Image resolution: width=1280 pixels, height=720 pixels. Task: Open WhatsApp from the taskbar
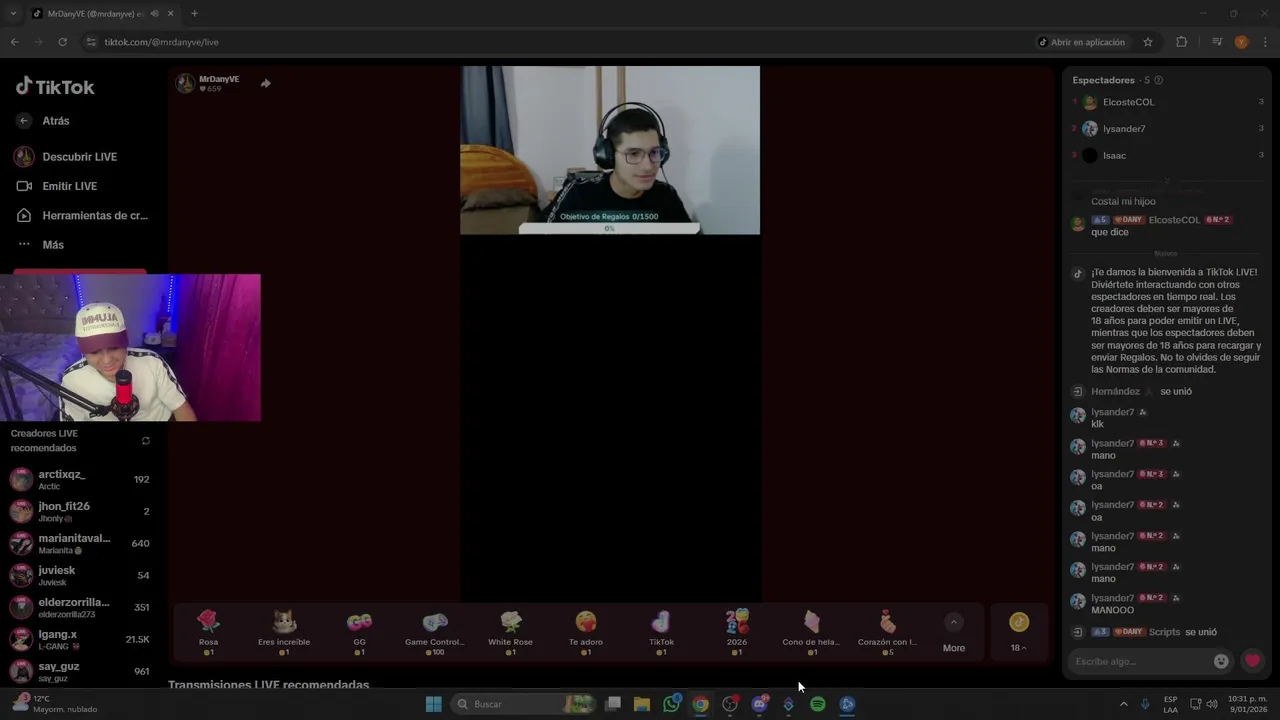point(671,704)
